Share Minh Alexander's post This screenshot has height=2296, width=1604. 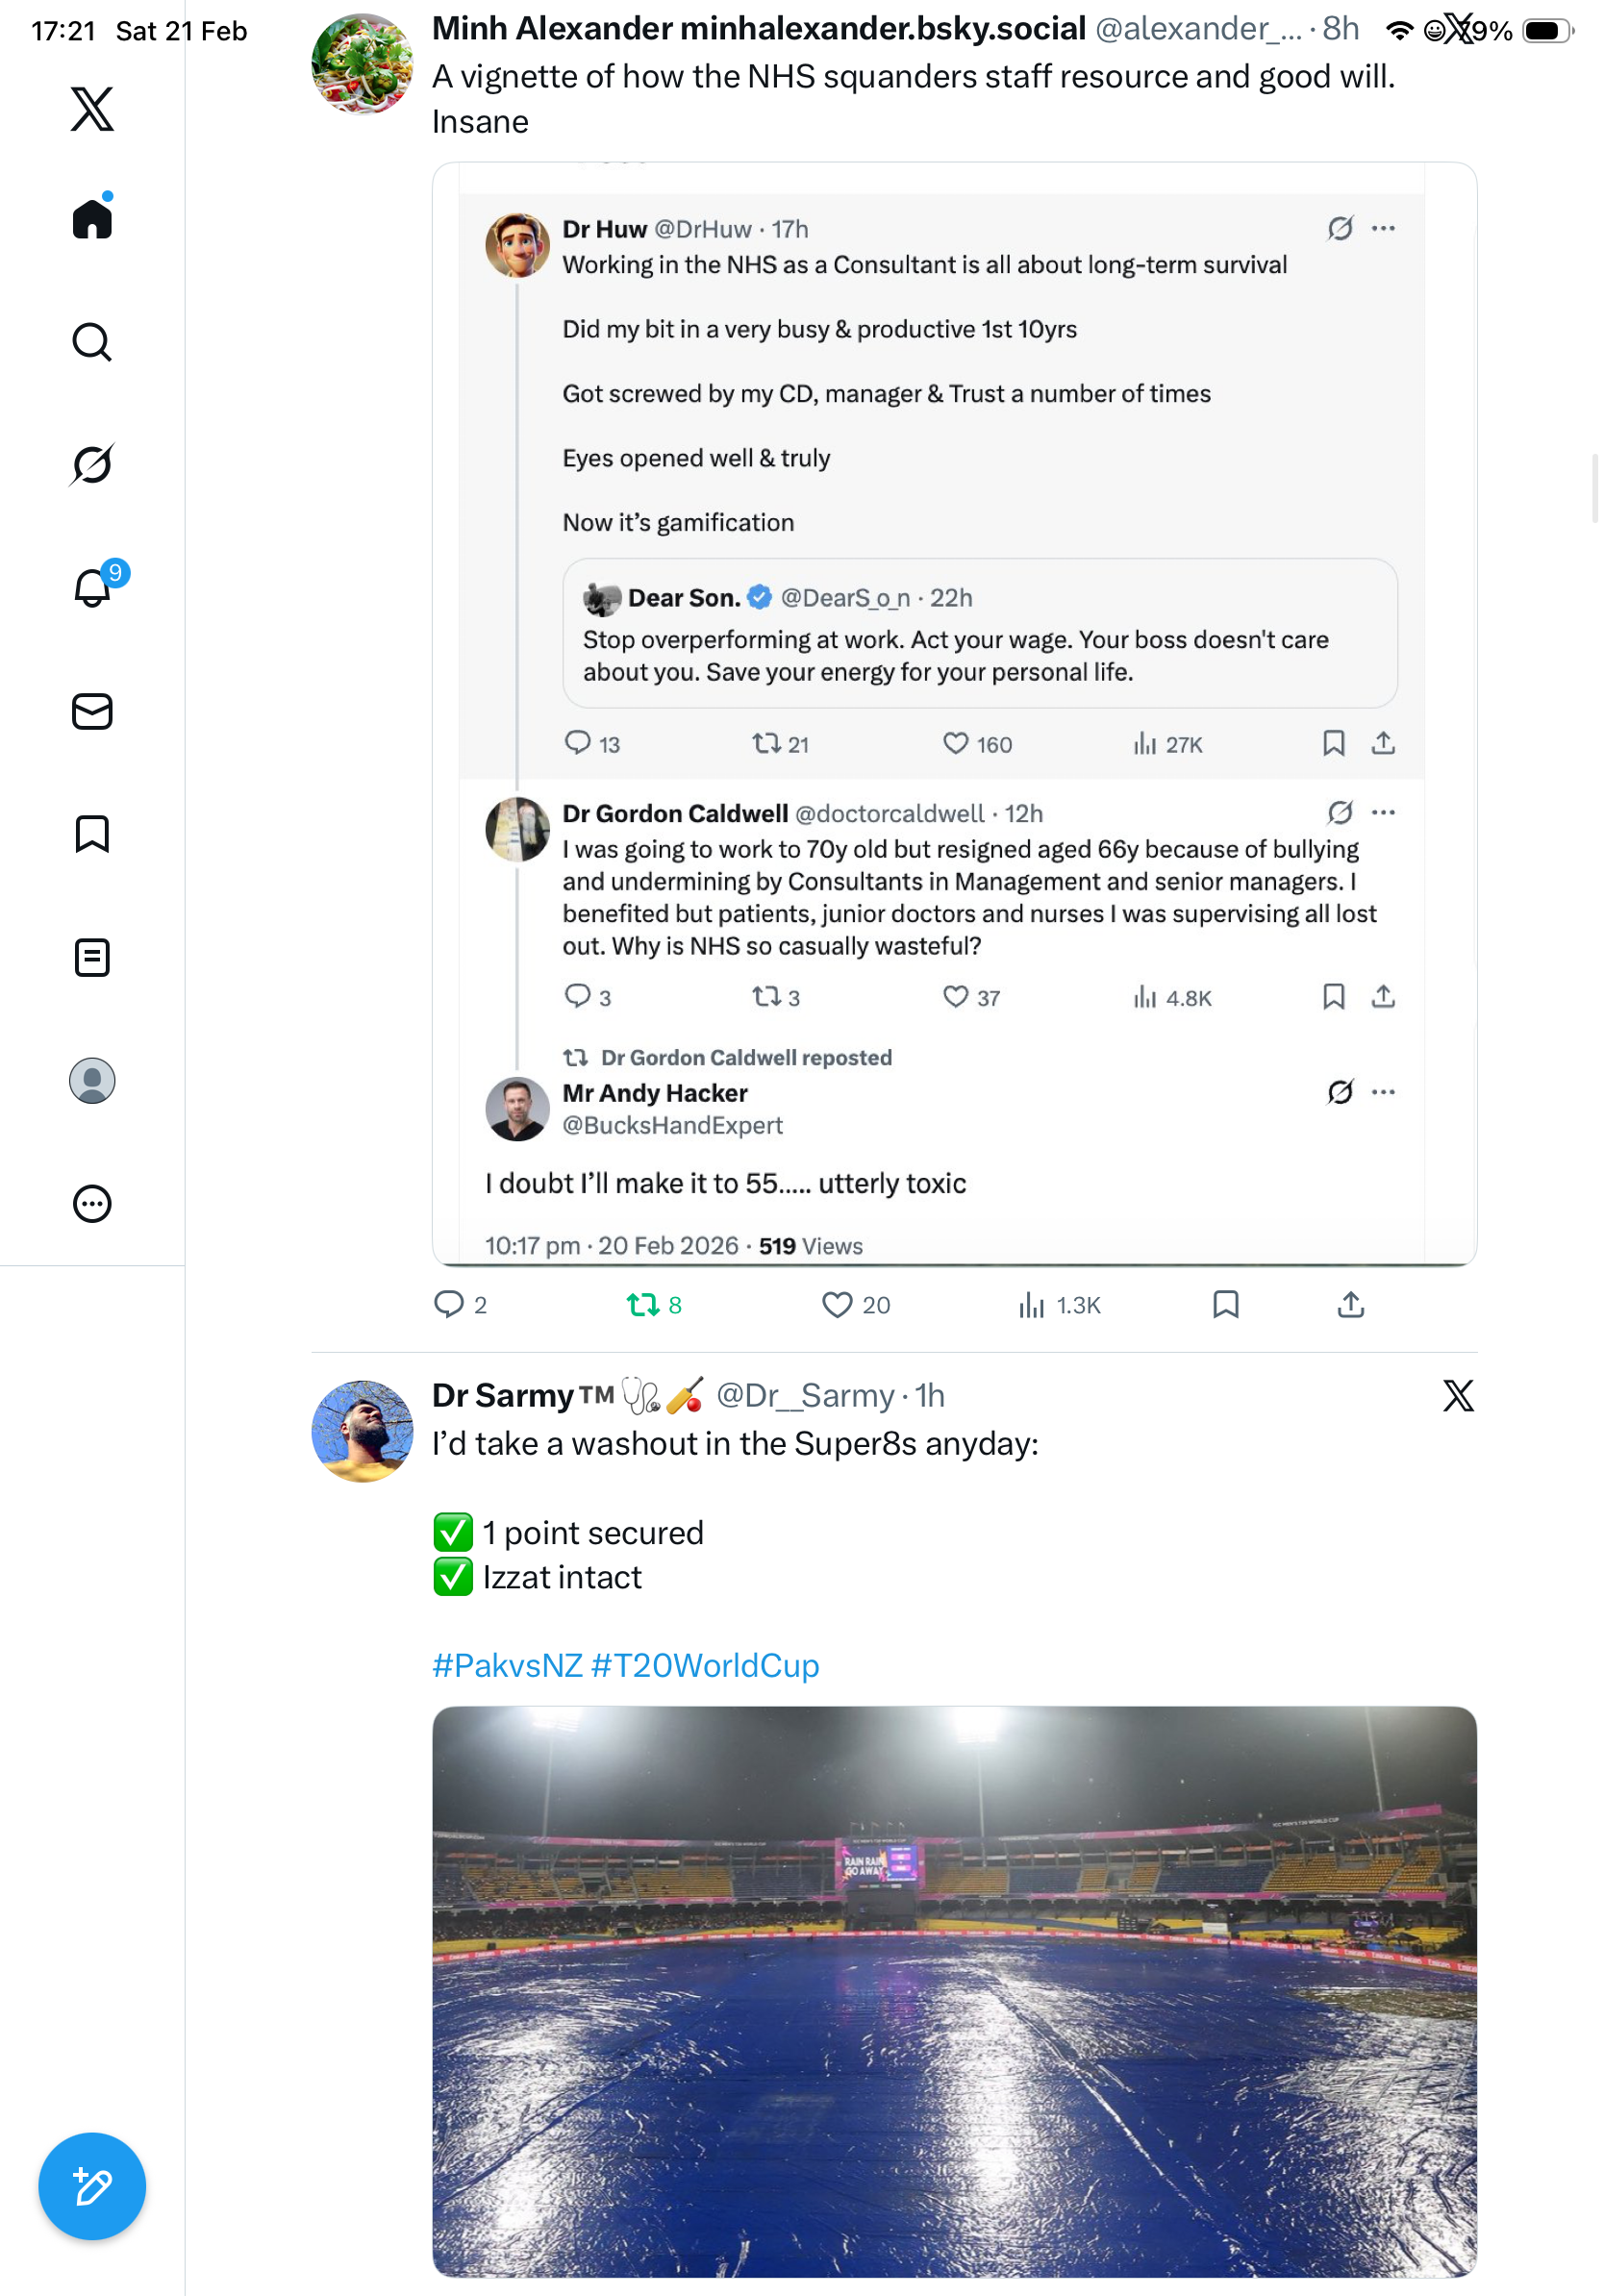[x=1351, y=1305]
